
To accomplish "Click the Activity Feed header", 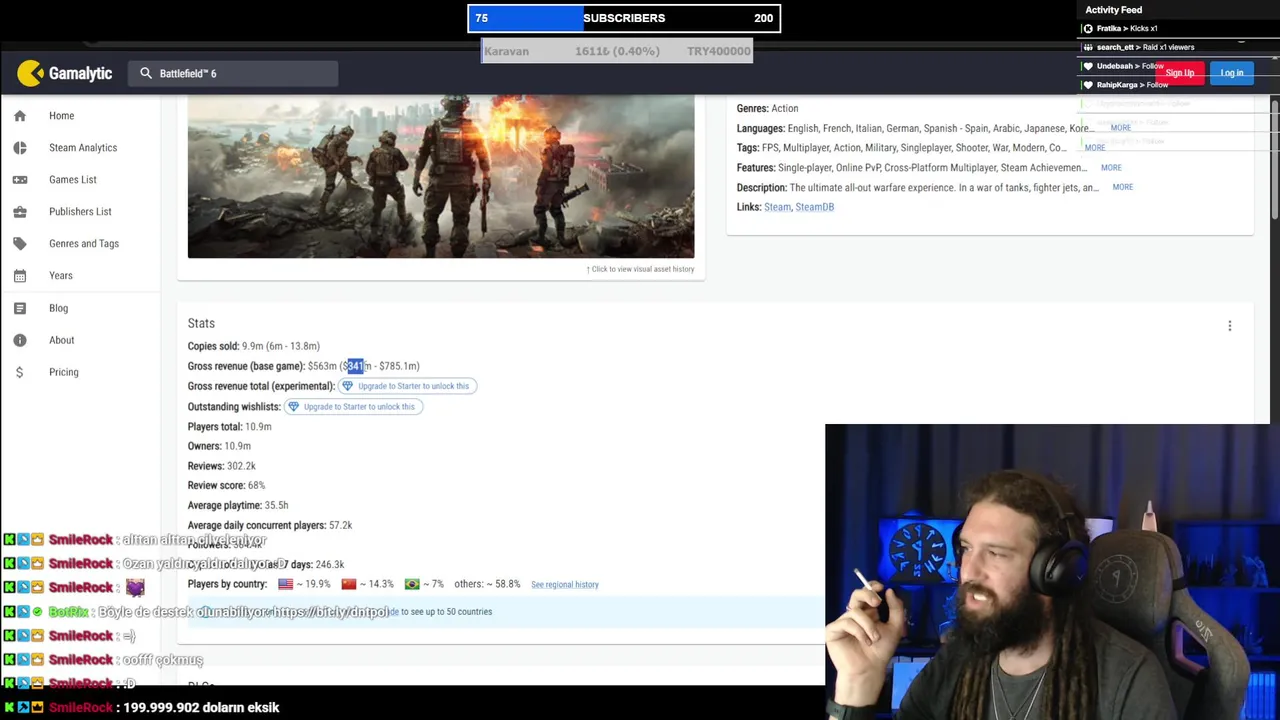I will 1113,10.
